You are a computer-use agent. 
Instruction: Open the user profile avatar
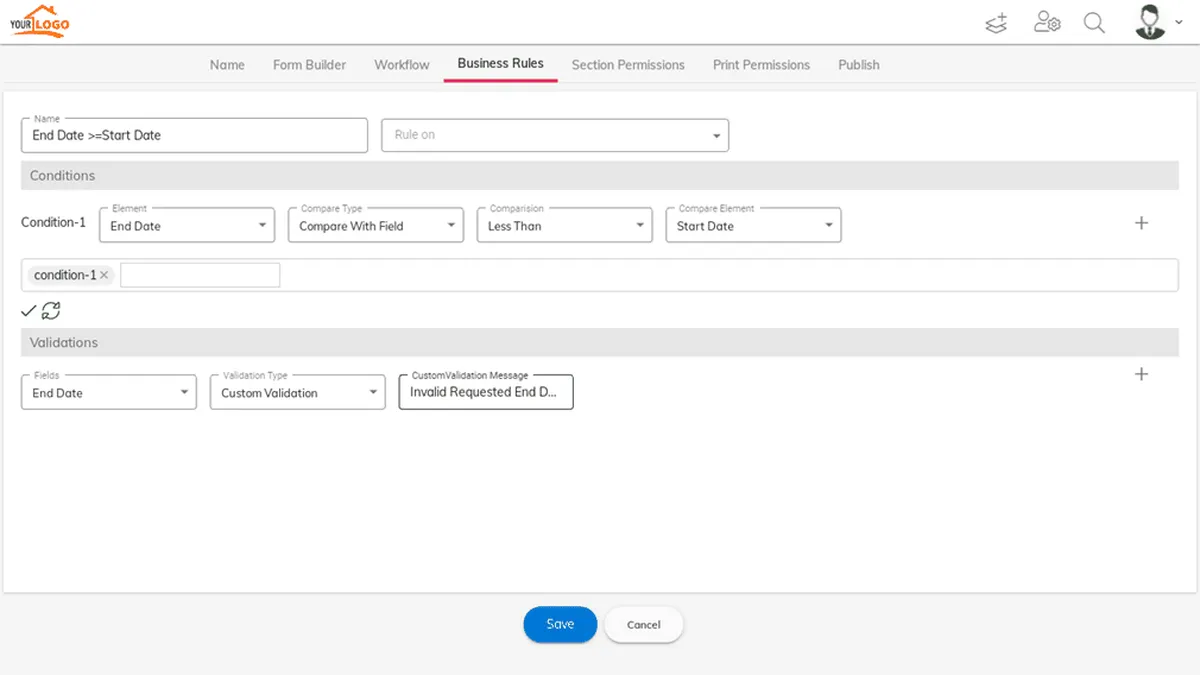point(1151,22)
